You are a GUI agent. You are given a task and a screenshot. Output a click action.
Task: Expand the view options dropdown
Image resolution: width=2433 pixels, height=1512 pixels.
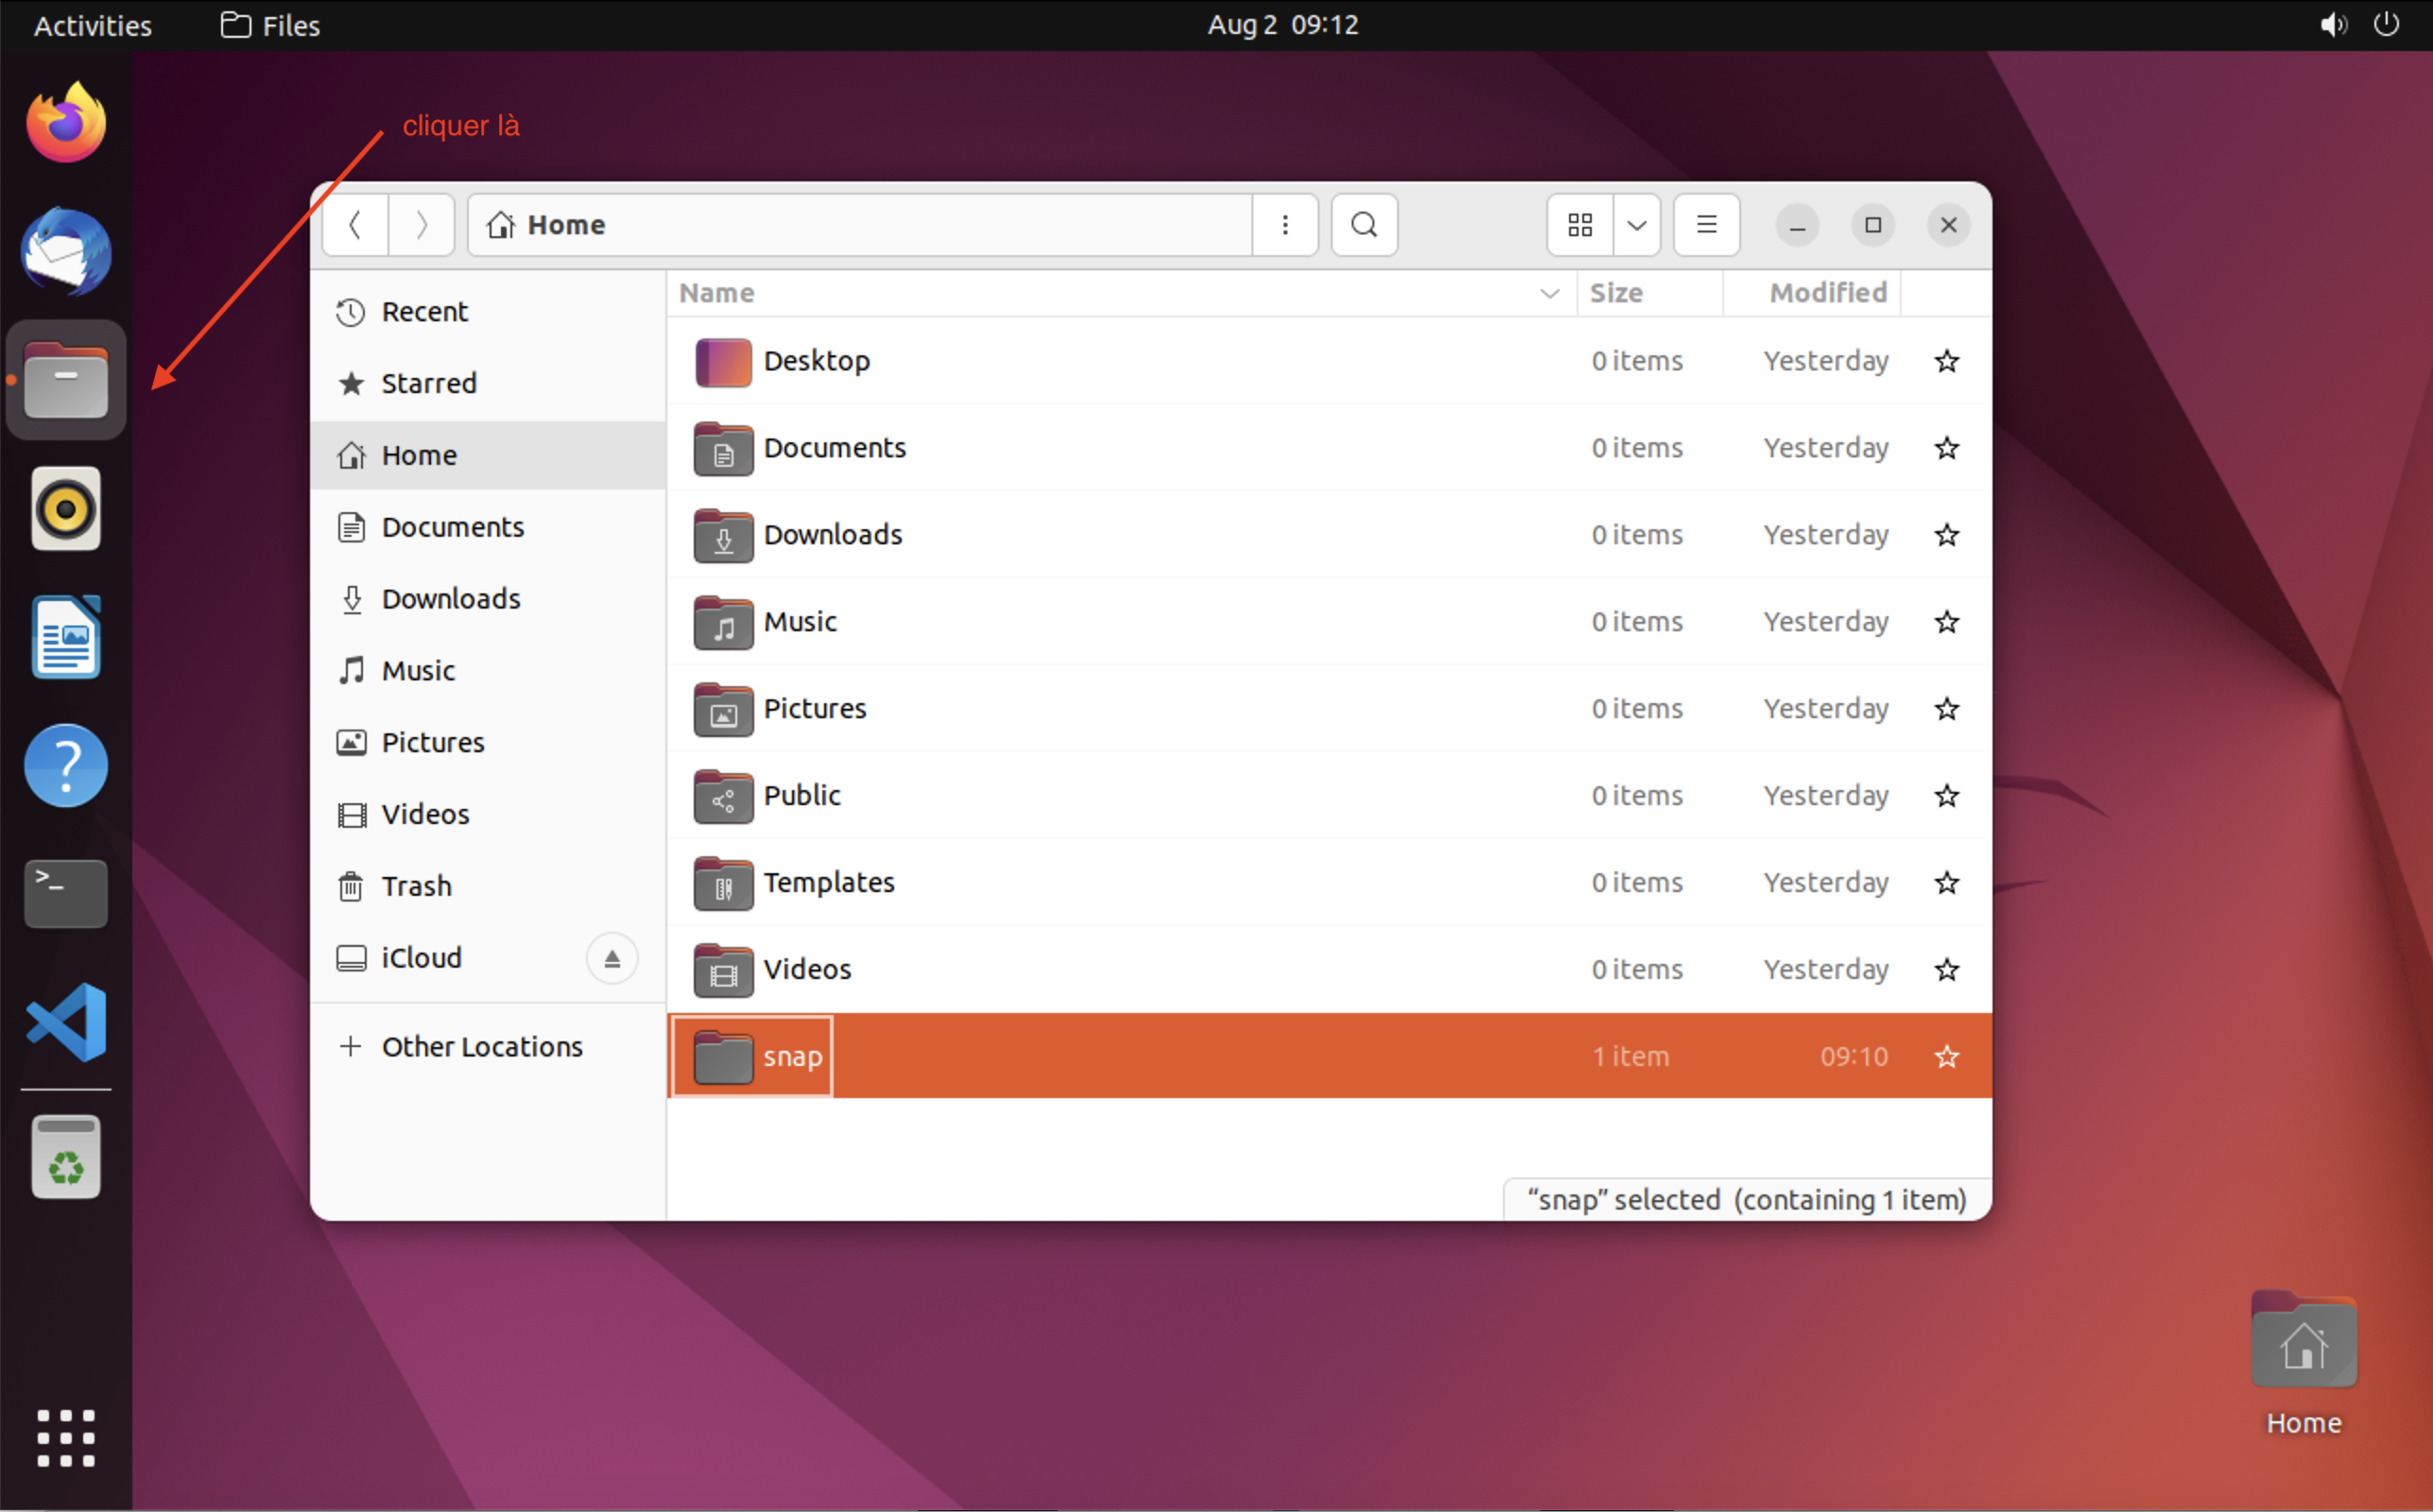click(1637, 223)
